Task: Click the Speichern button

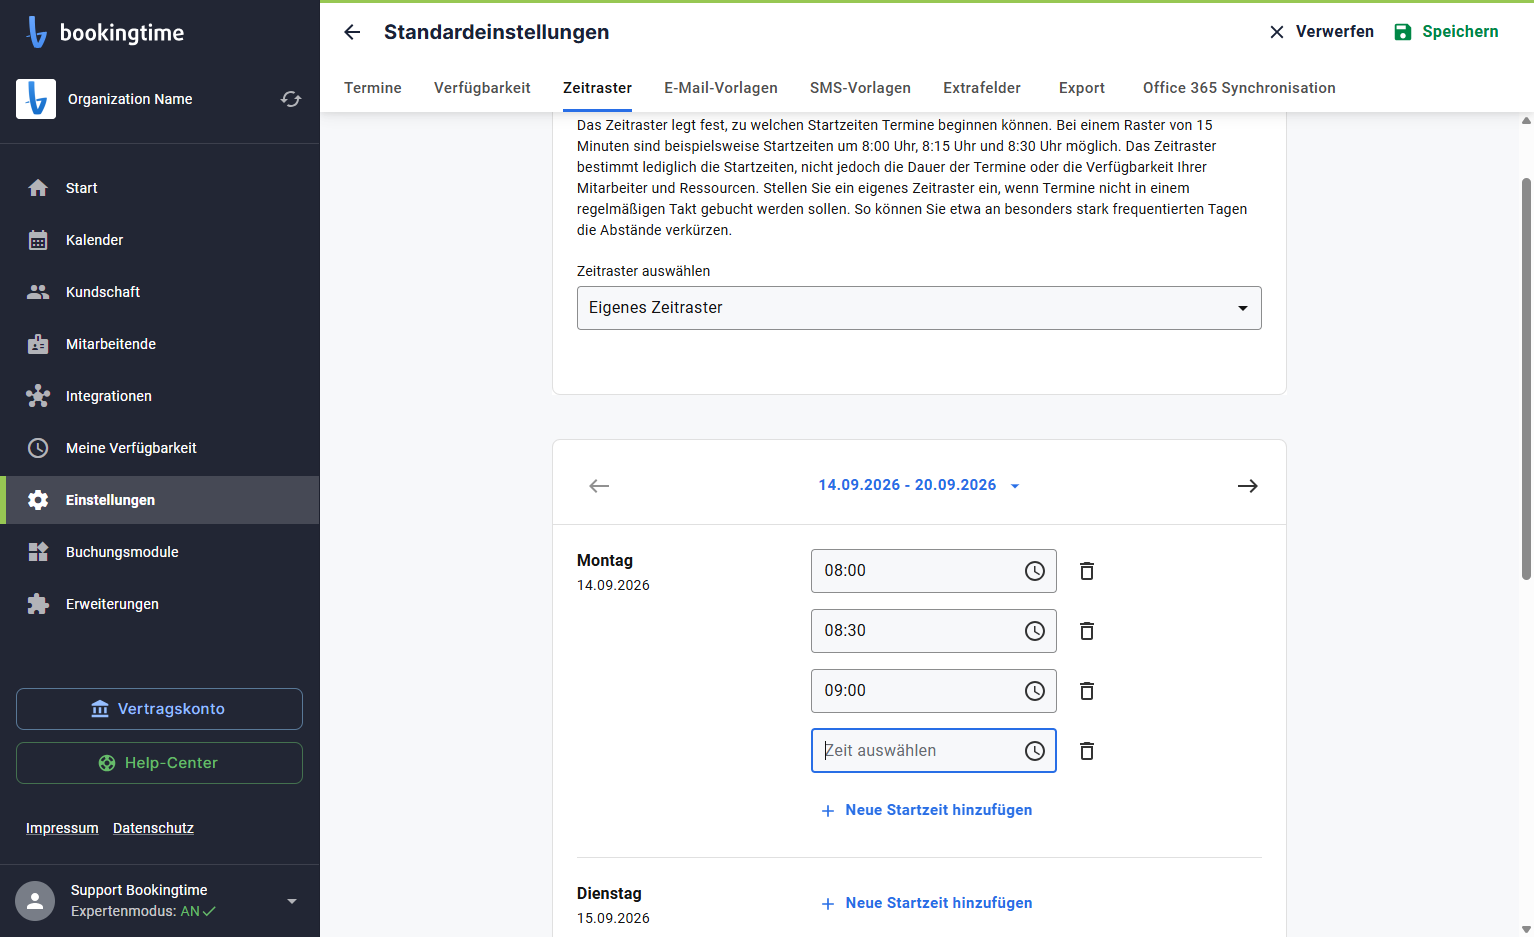Action: point(1446,32)
